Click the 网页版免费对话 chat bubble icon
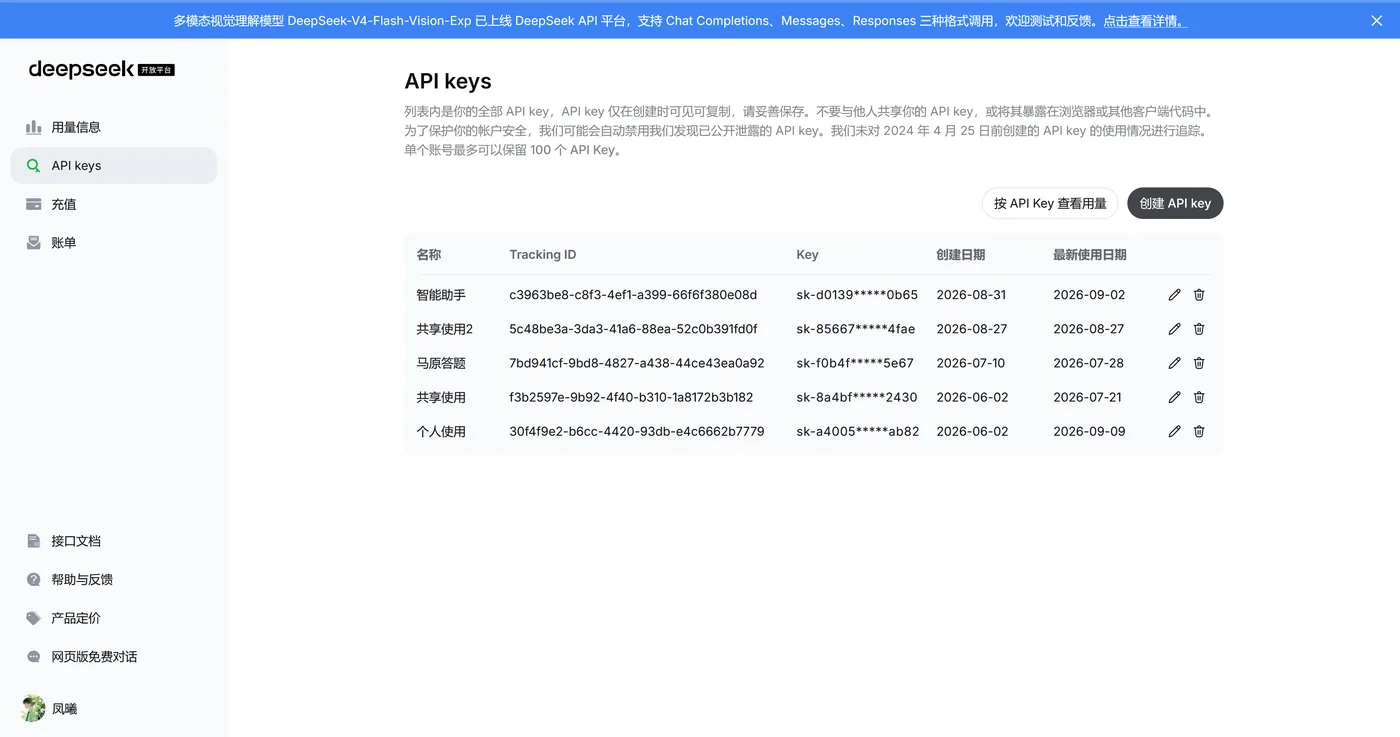The height and width of the screenshot is (737, 1400). [33, 657]
